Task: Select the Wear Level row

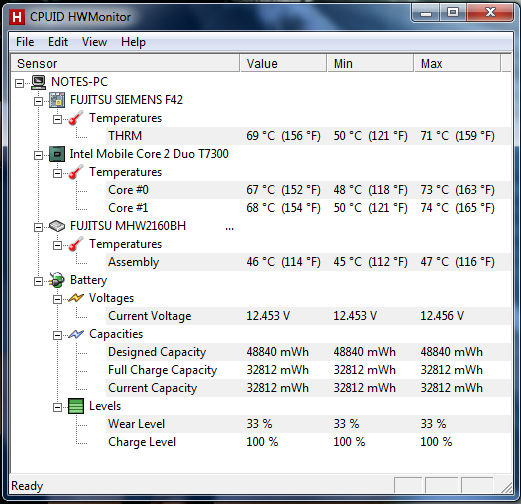Action: click(309, 424)
